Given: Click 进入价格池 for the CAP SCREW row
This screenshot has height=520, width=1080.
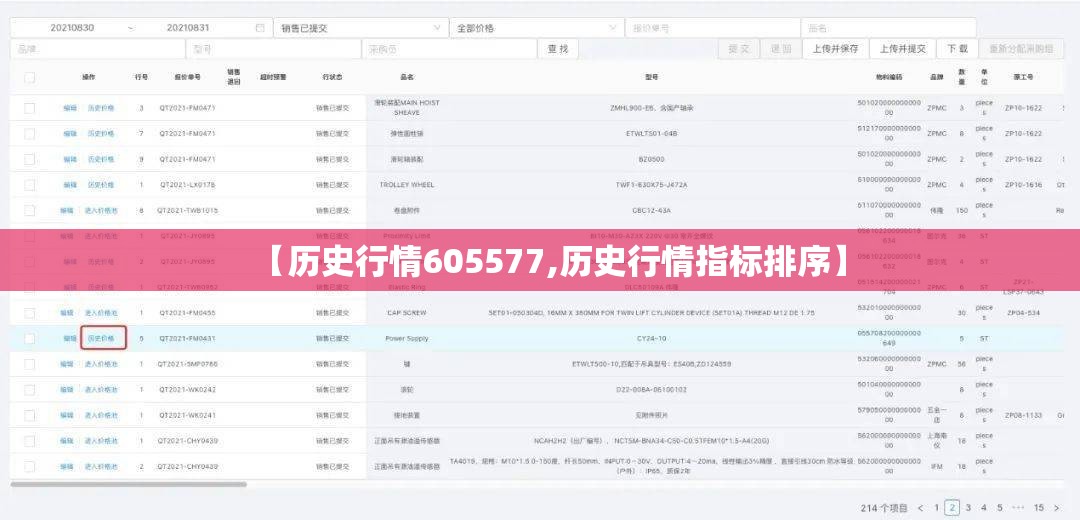Looking at the screenshot, I should coord(101,313).
